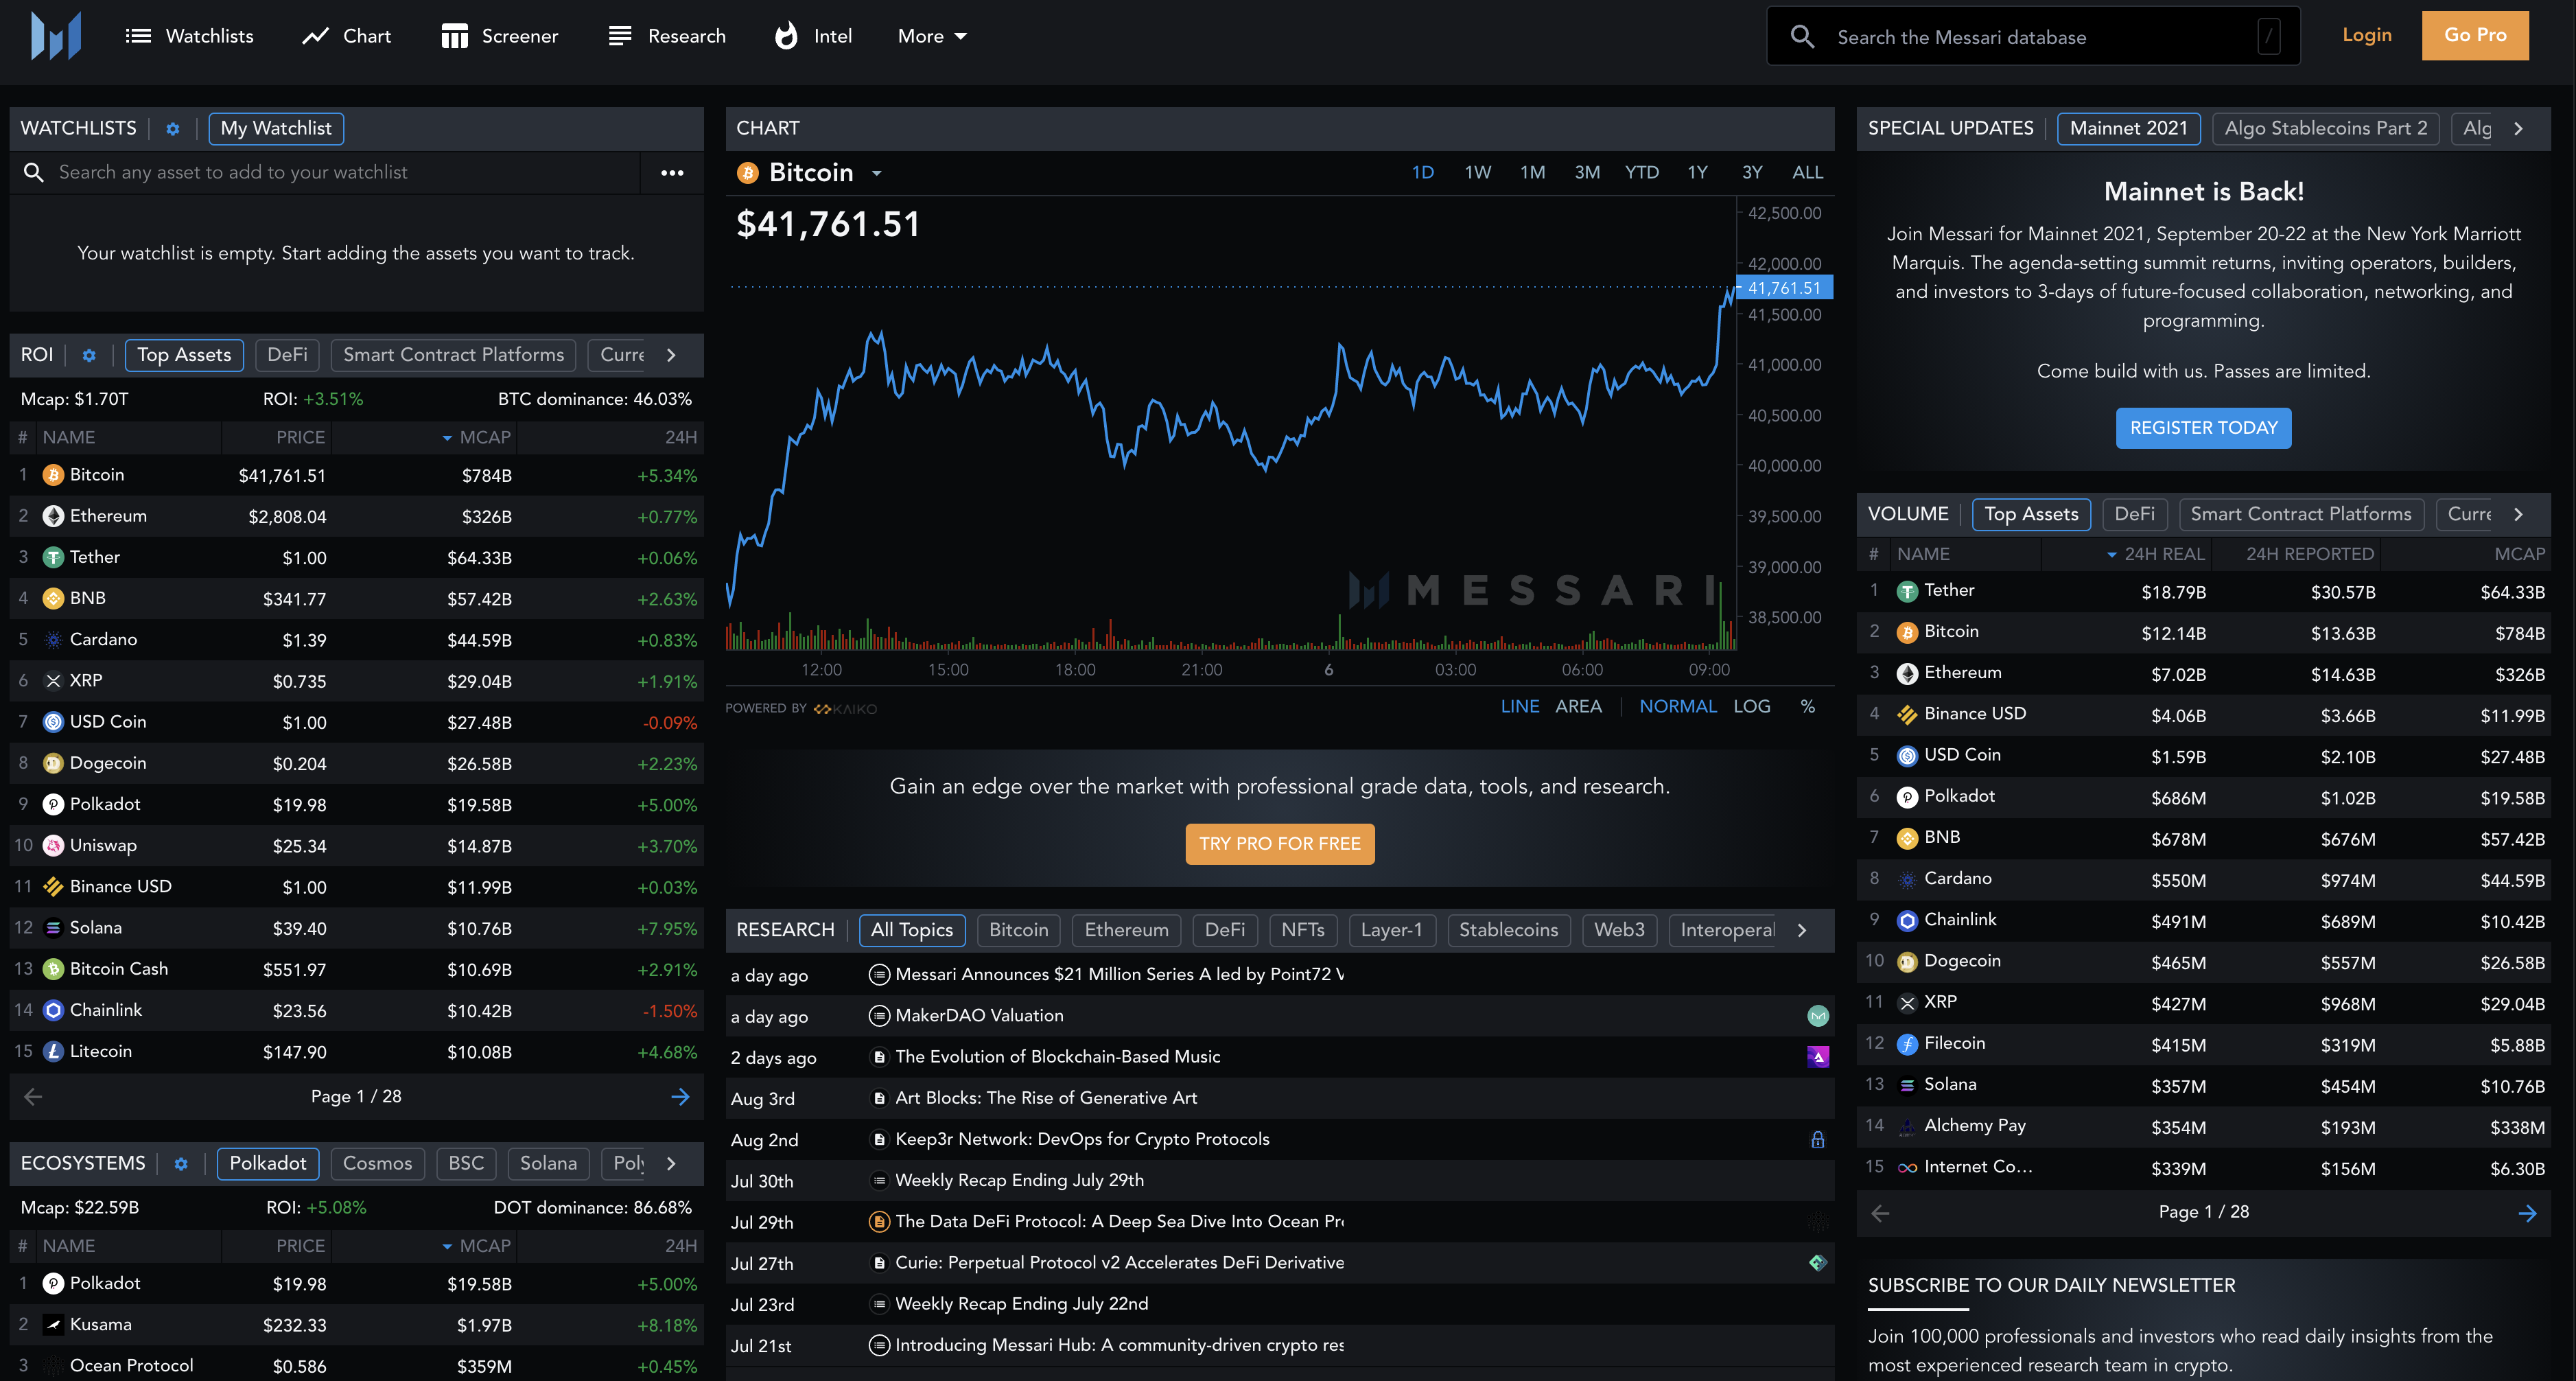Toggle chart percent (%) scale
Image resolution: width=2576 pixels, height=1381 pixels.
1807,706
